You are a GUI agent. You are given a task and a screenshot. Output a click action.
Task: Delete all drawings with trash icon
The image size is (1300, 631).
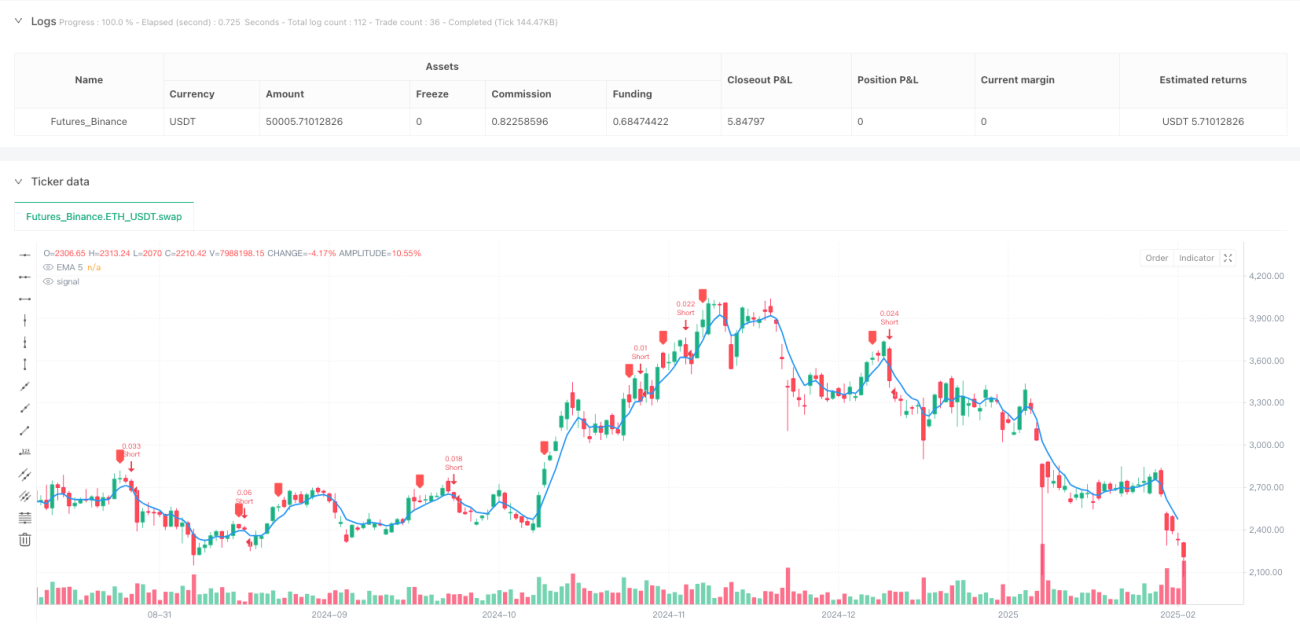click(25, 540)
